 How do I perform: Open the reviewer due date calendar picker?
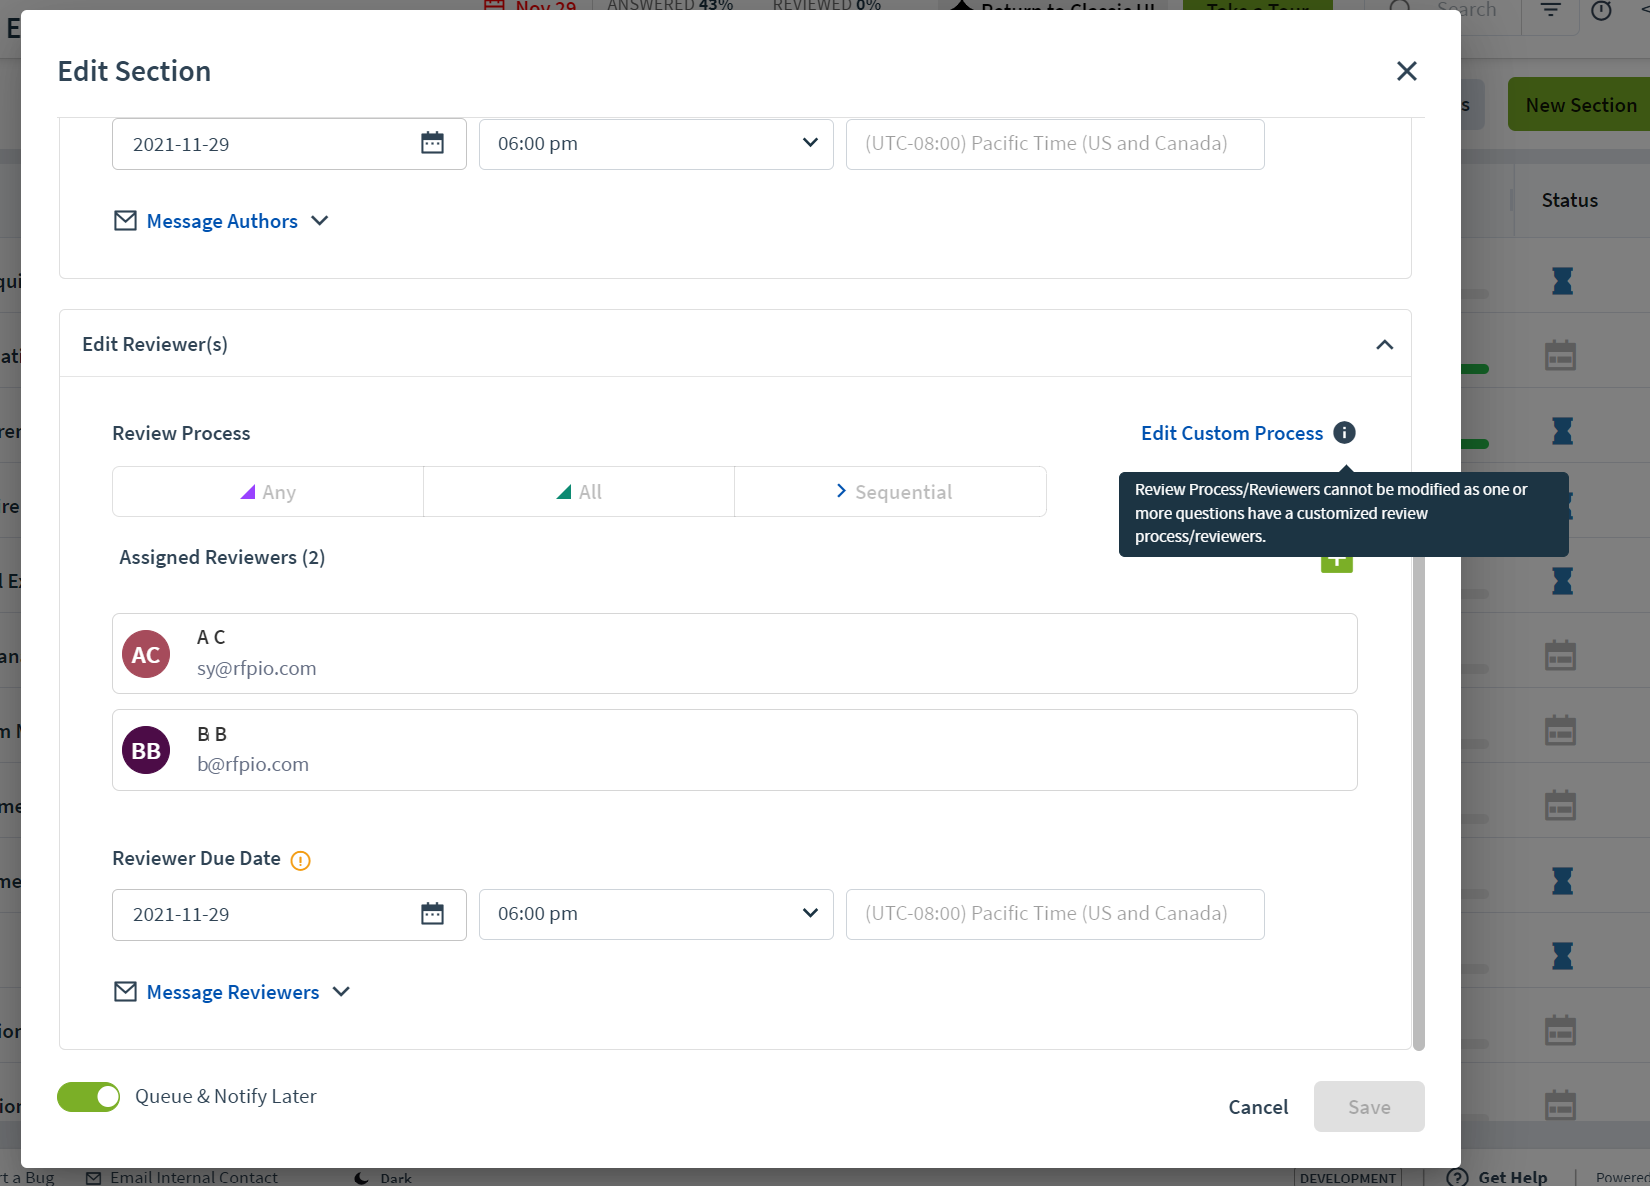(432, 913)
